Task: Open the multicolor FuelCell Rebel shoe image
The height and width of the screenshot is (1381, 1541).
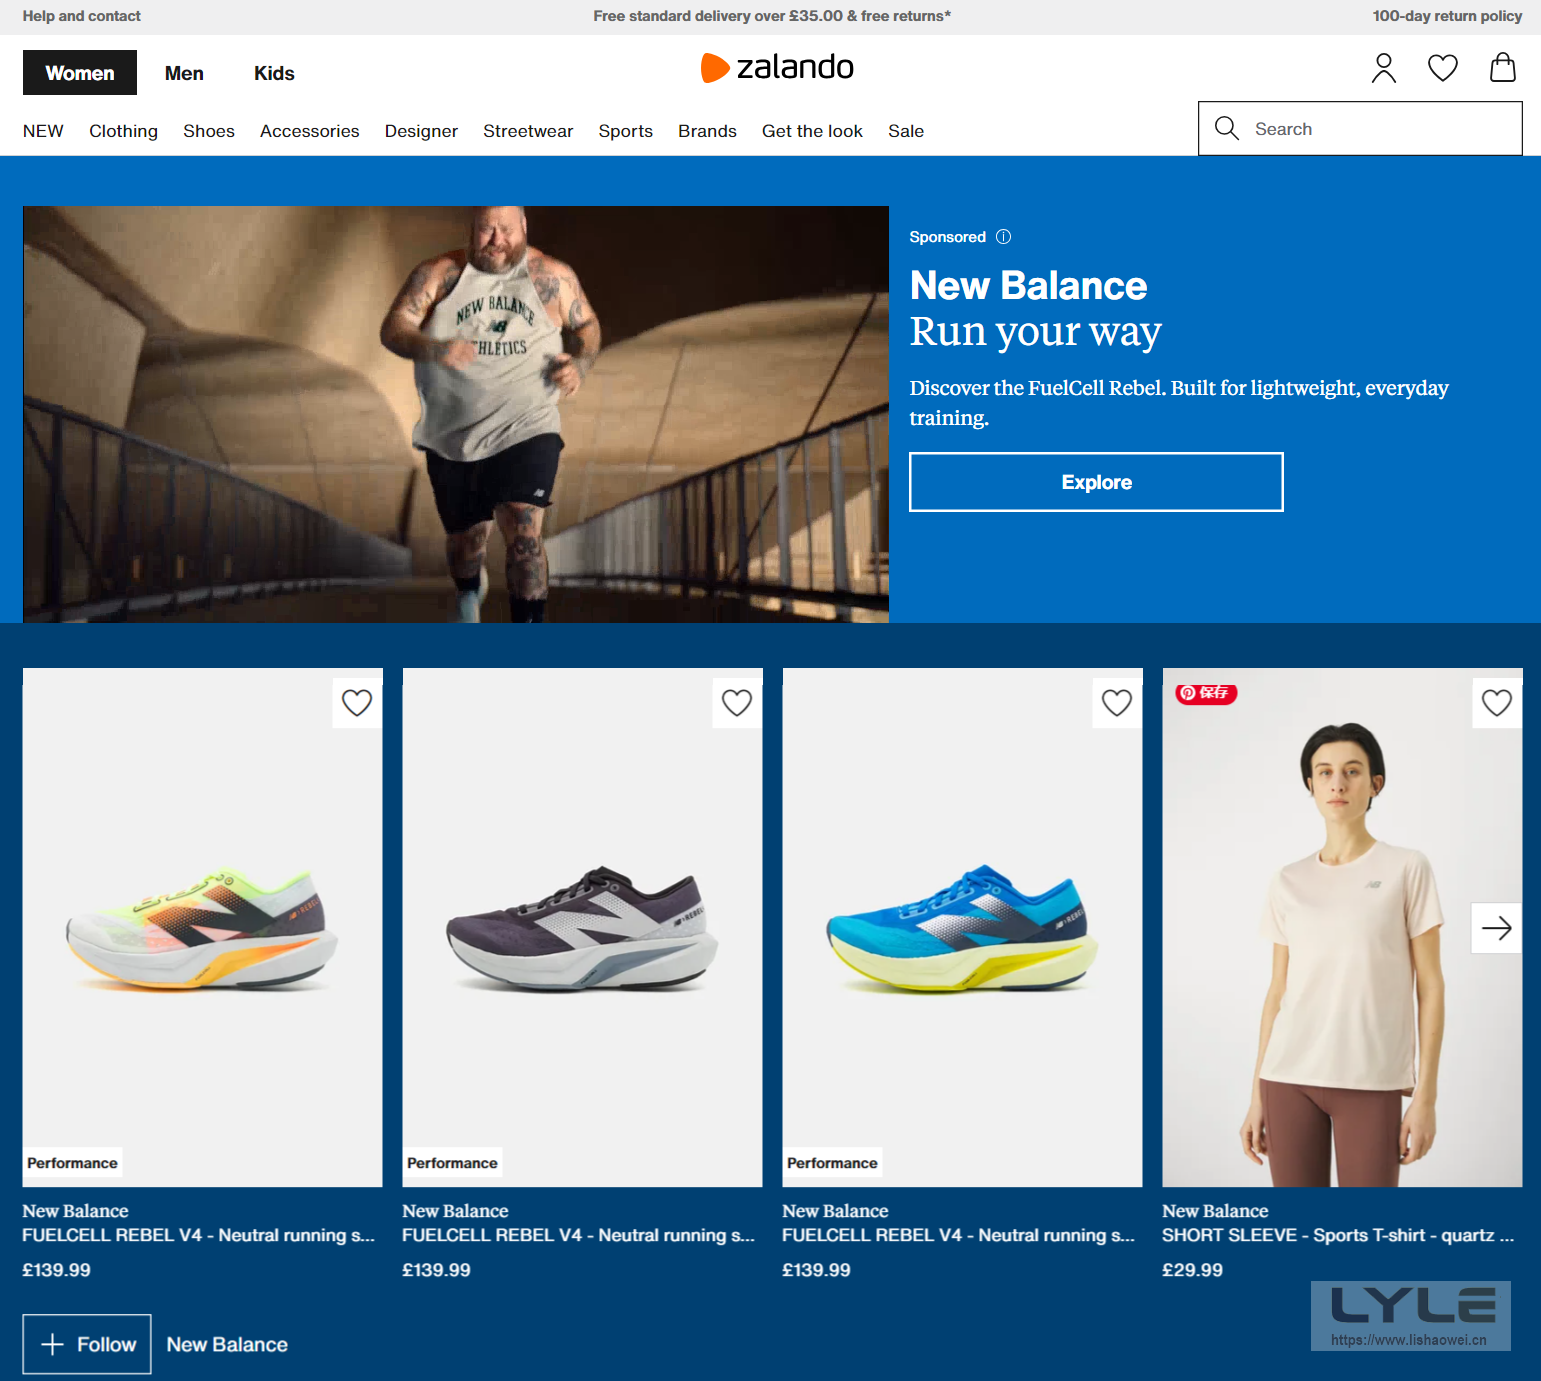Action: [x=202, y=927]
